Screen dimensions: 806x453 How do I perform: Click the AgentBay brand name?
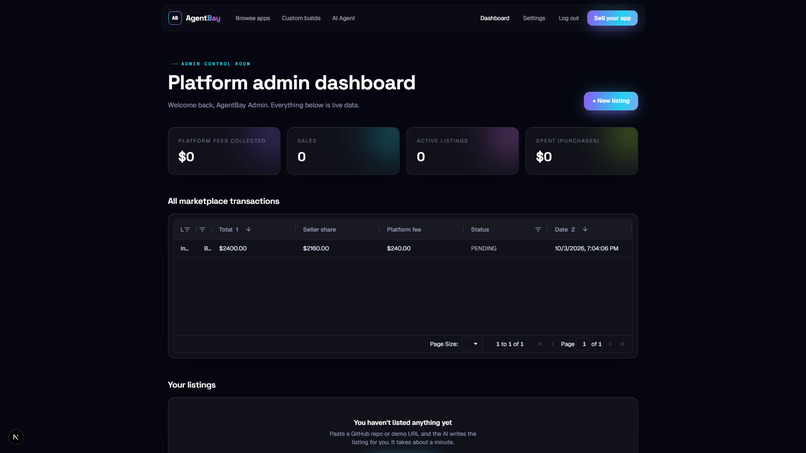coord(203,18)
